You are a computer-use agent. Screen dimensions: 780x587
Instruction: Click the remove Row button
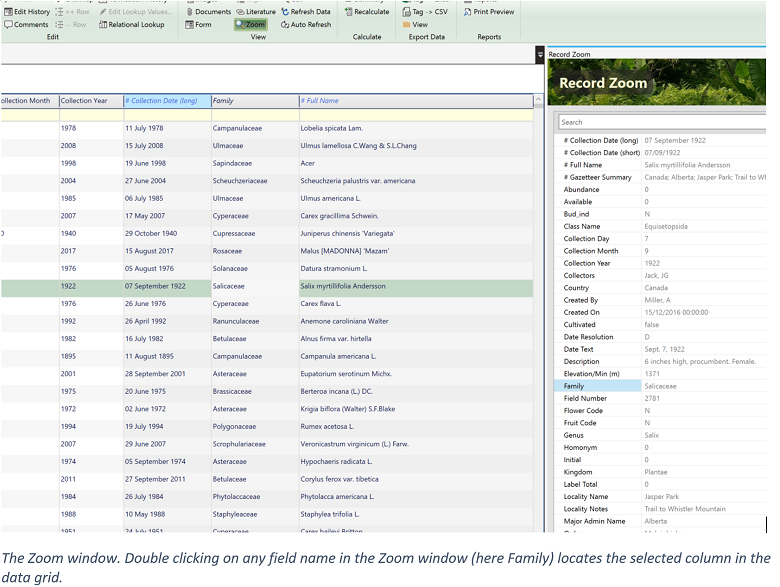pos(71,24)
